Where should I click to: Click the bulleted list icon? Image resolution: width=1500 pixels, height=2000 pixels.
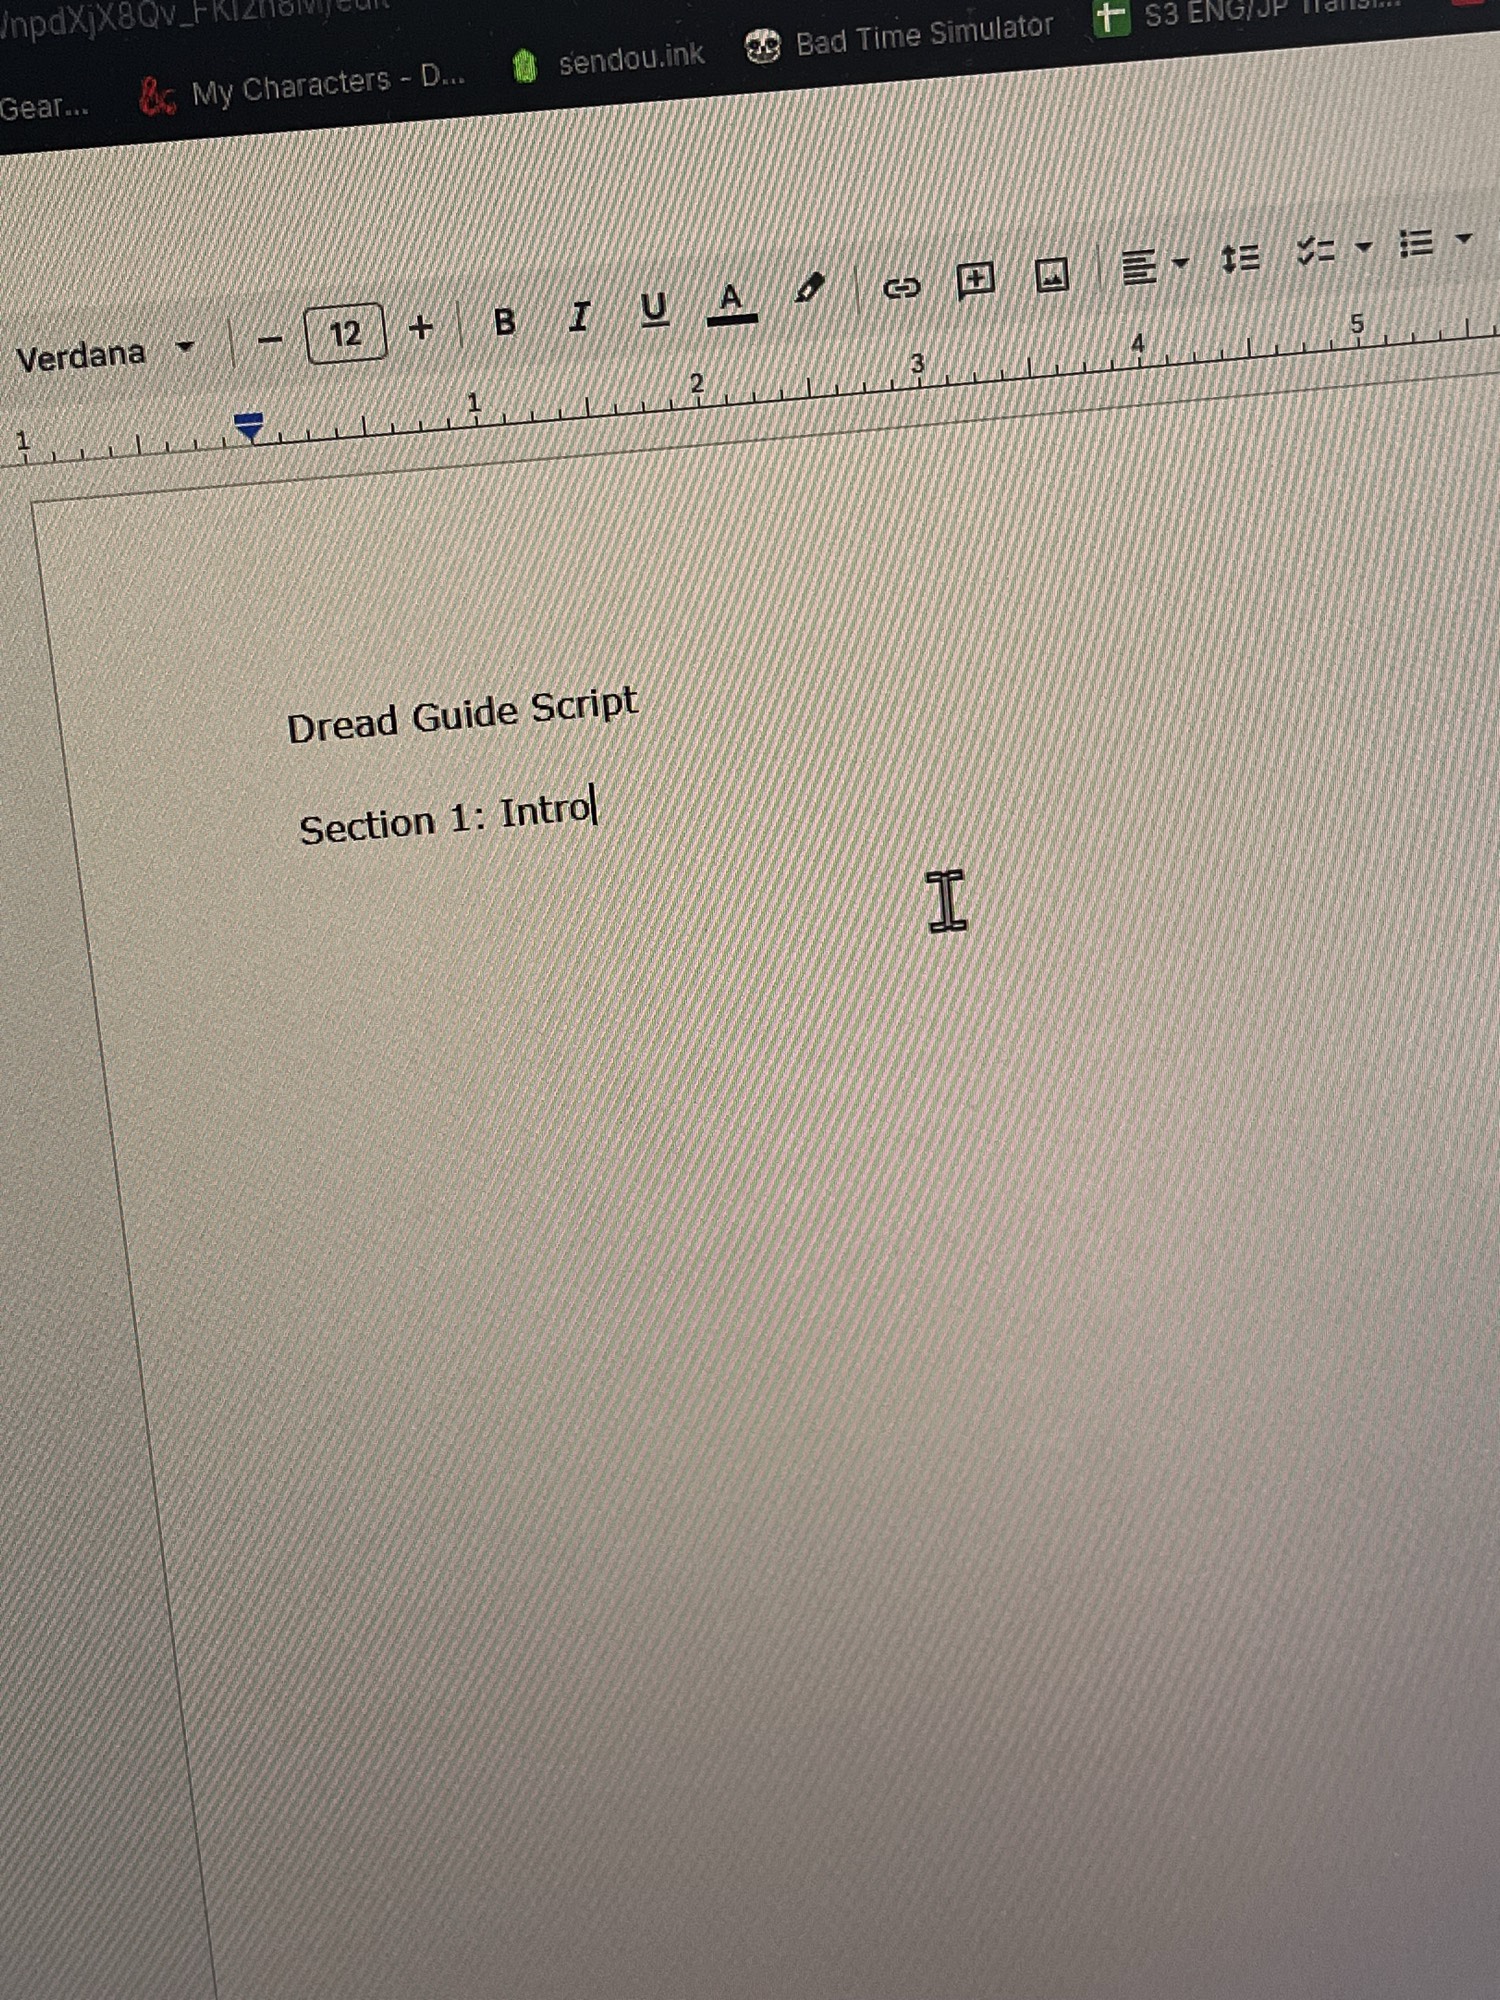[1416, 243]
